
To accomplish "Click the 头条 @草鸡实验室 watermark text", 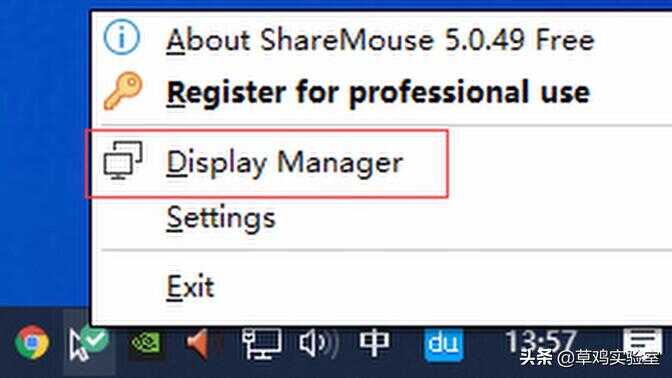I will click(x=590, y=357).
